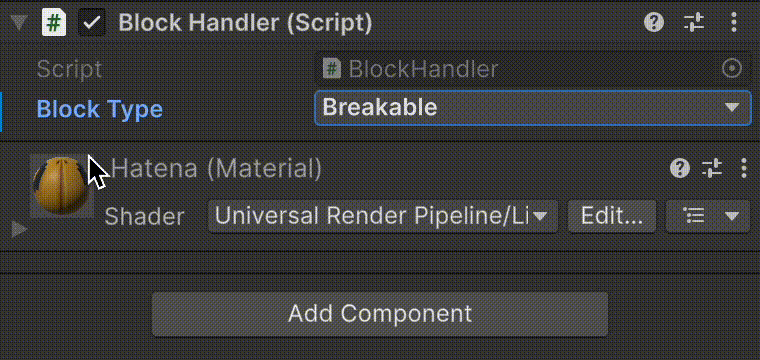Open the Universal Render Pipeline shader dropdown
The width and height of the screenshot is (760, 360).
tap(383, 216)
